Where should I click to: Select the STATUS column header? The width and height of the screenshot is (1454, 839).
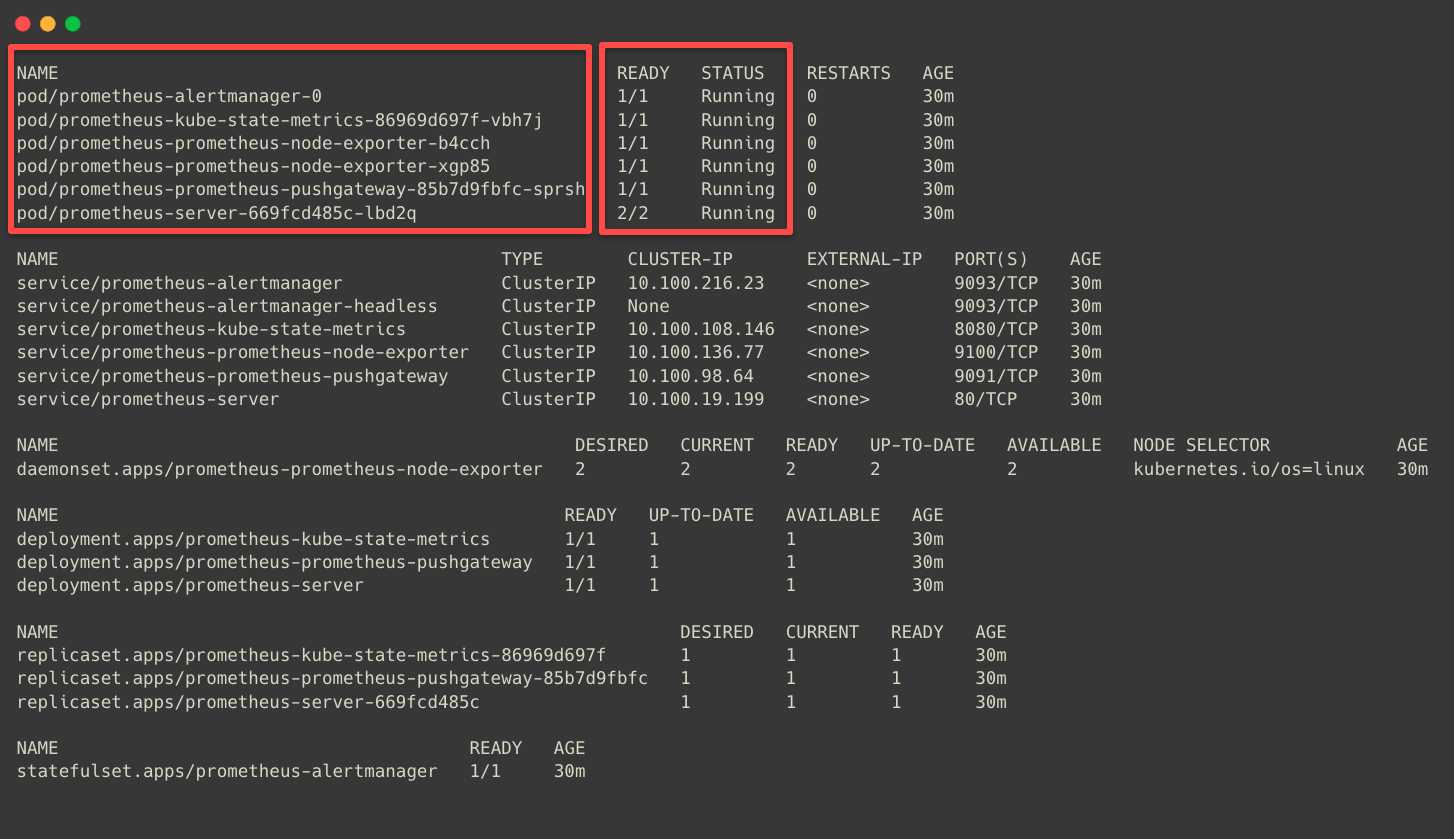coord(732,72)
